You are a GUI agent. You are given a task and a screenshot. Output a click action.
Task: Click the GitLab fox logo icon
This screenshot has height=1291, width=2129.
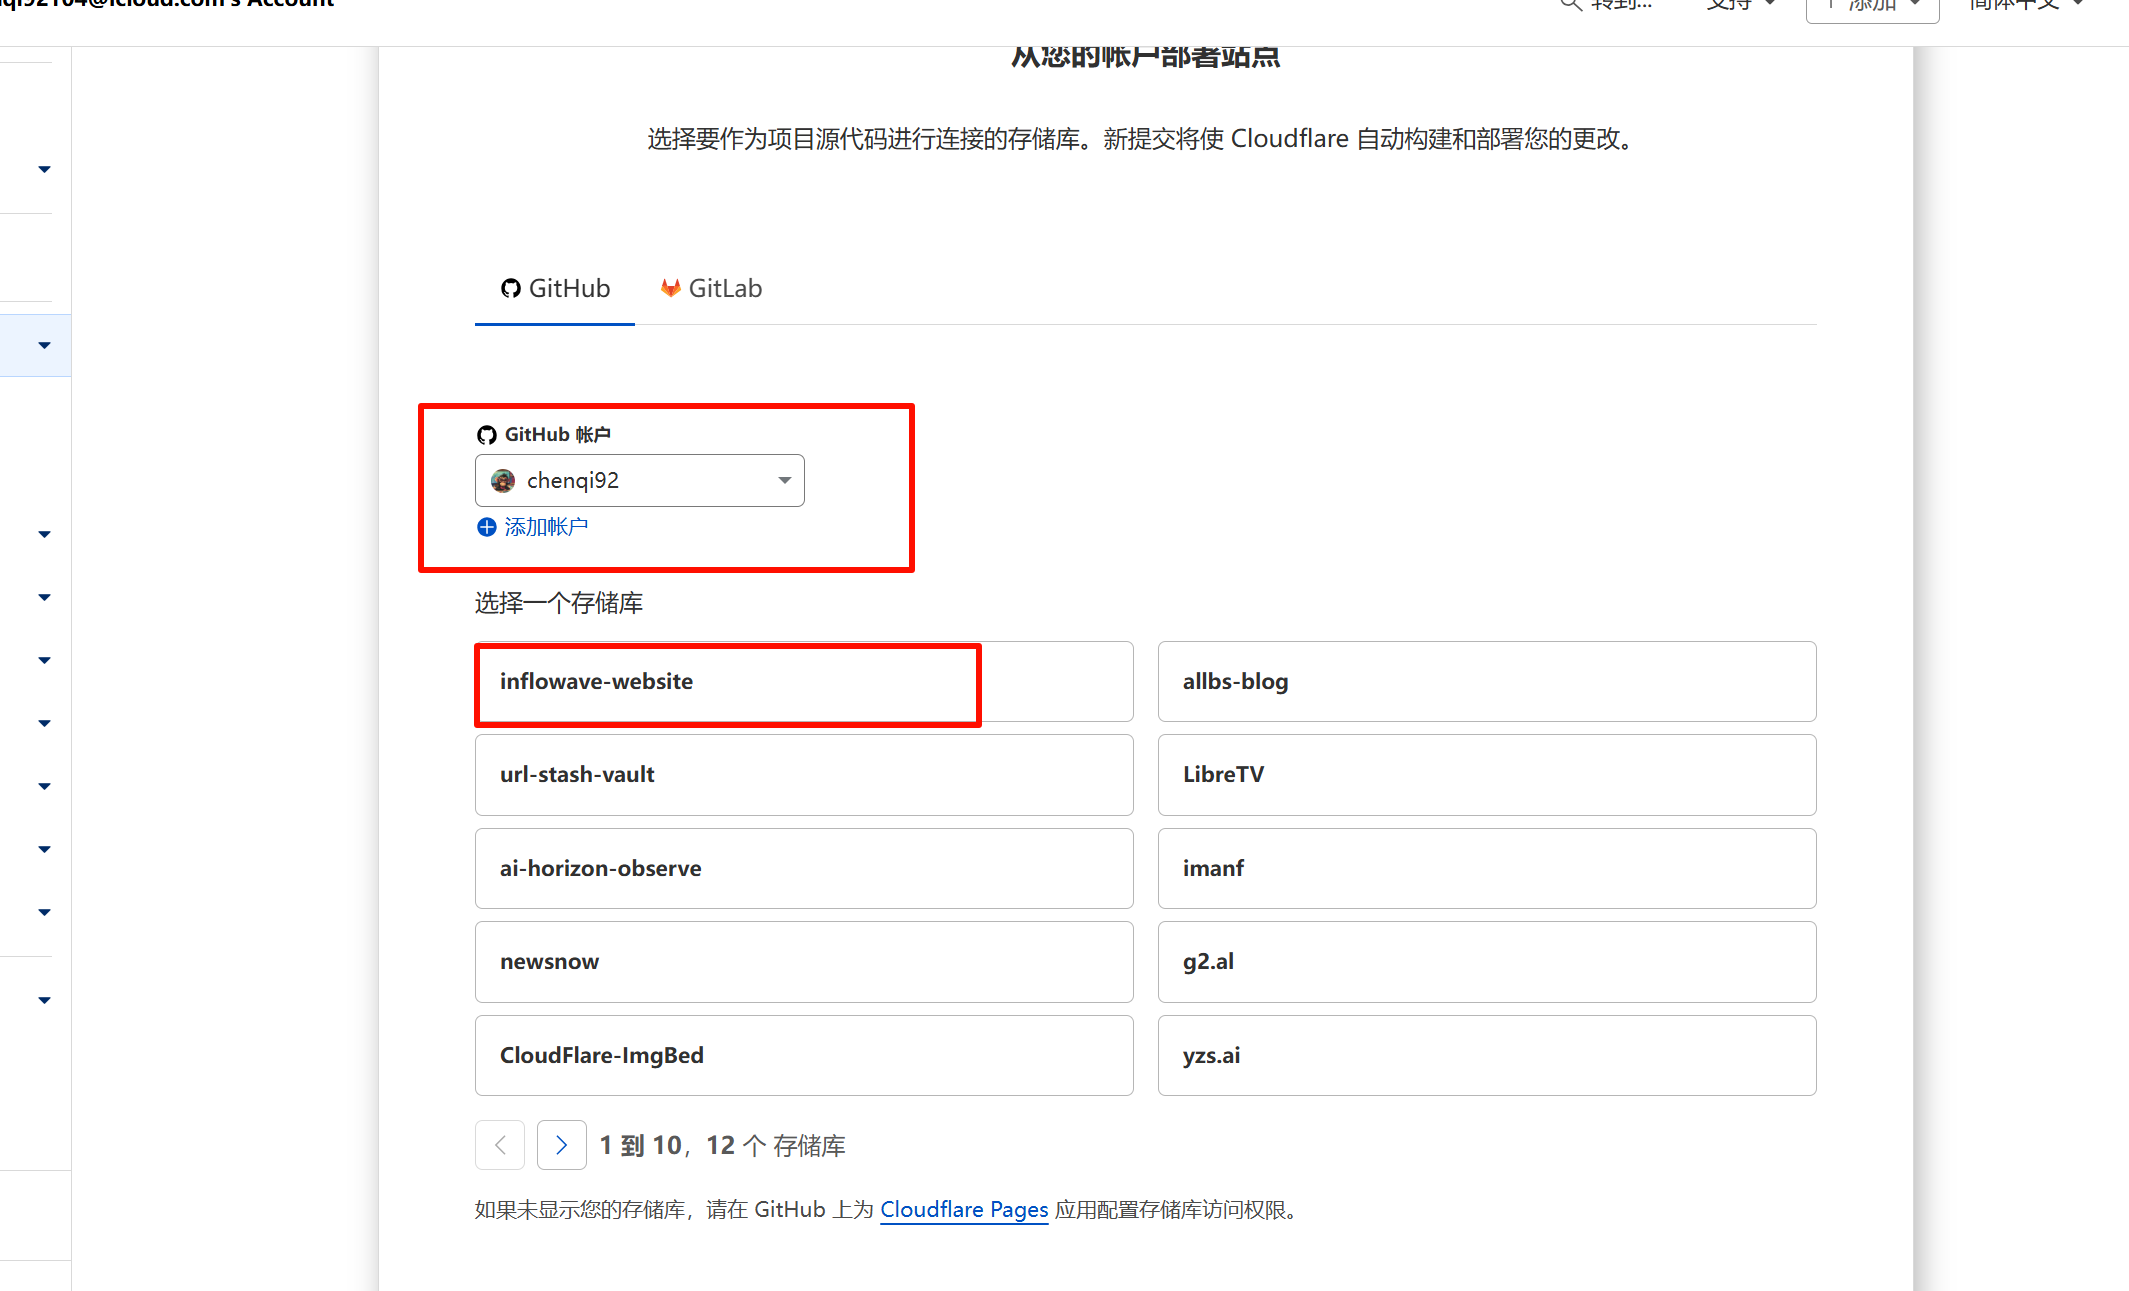pos(670,289)
